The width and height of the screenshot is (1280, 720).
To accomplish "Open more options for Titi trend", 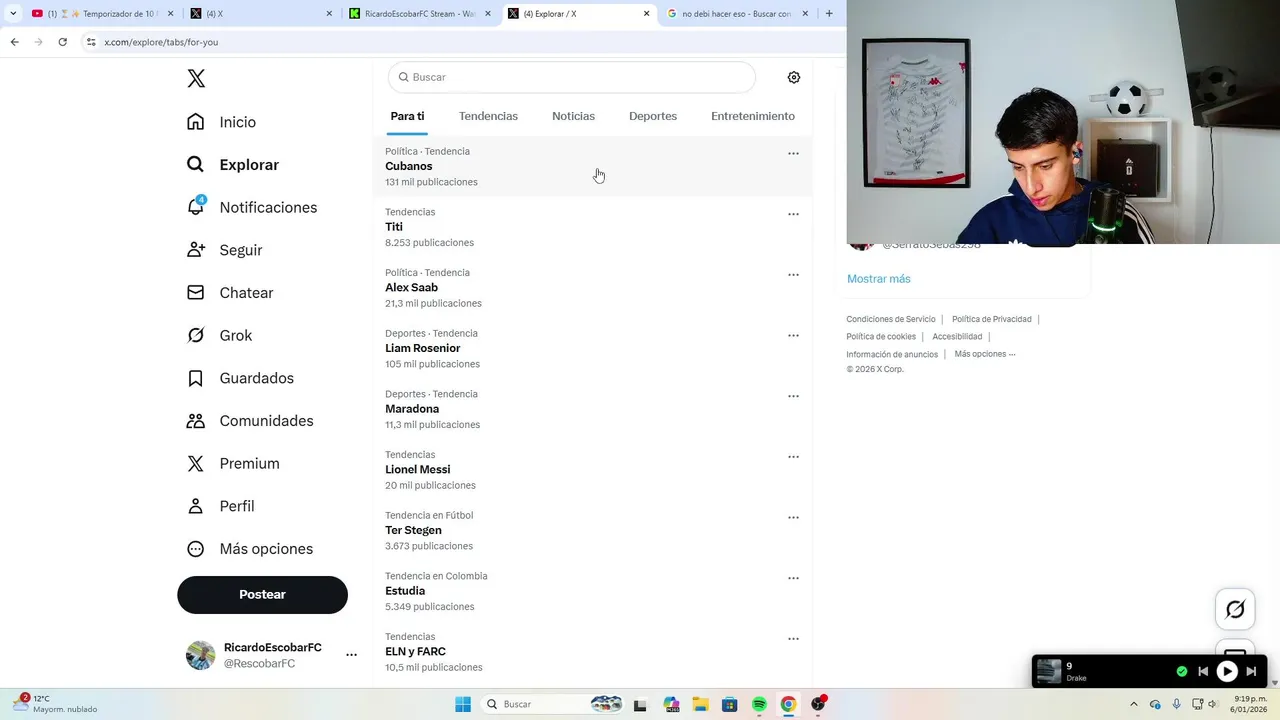I will (793, 214).
